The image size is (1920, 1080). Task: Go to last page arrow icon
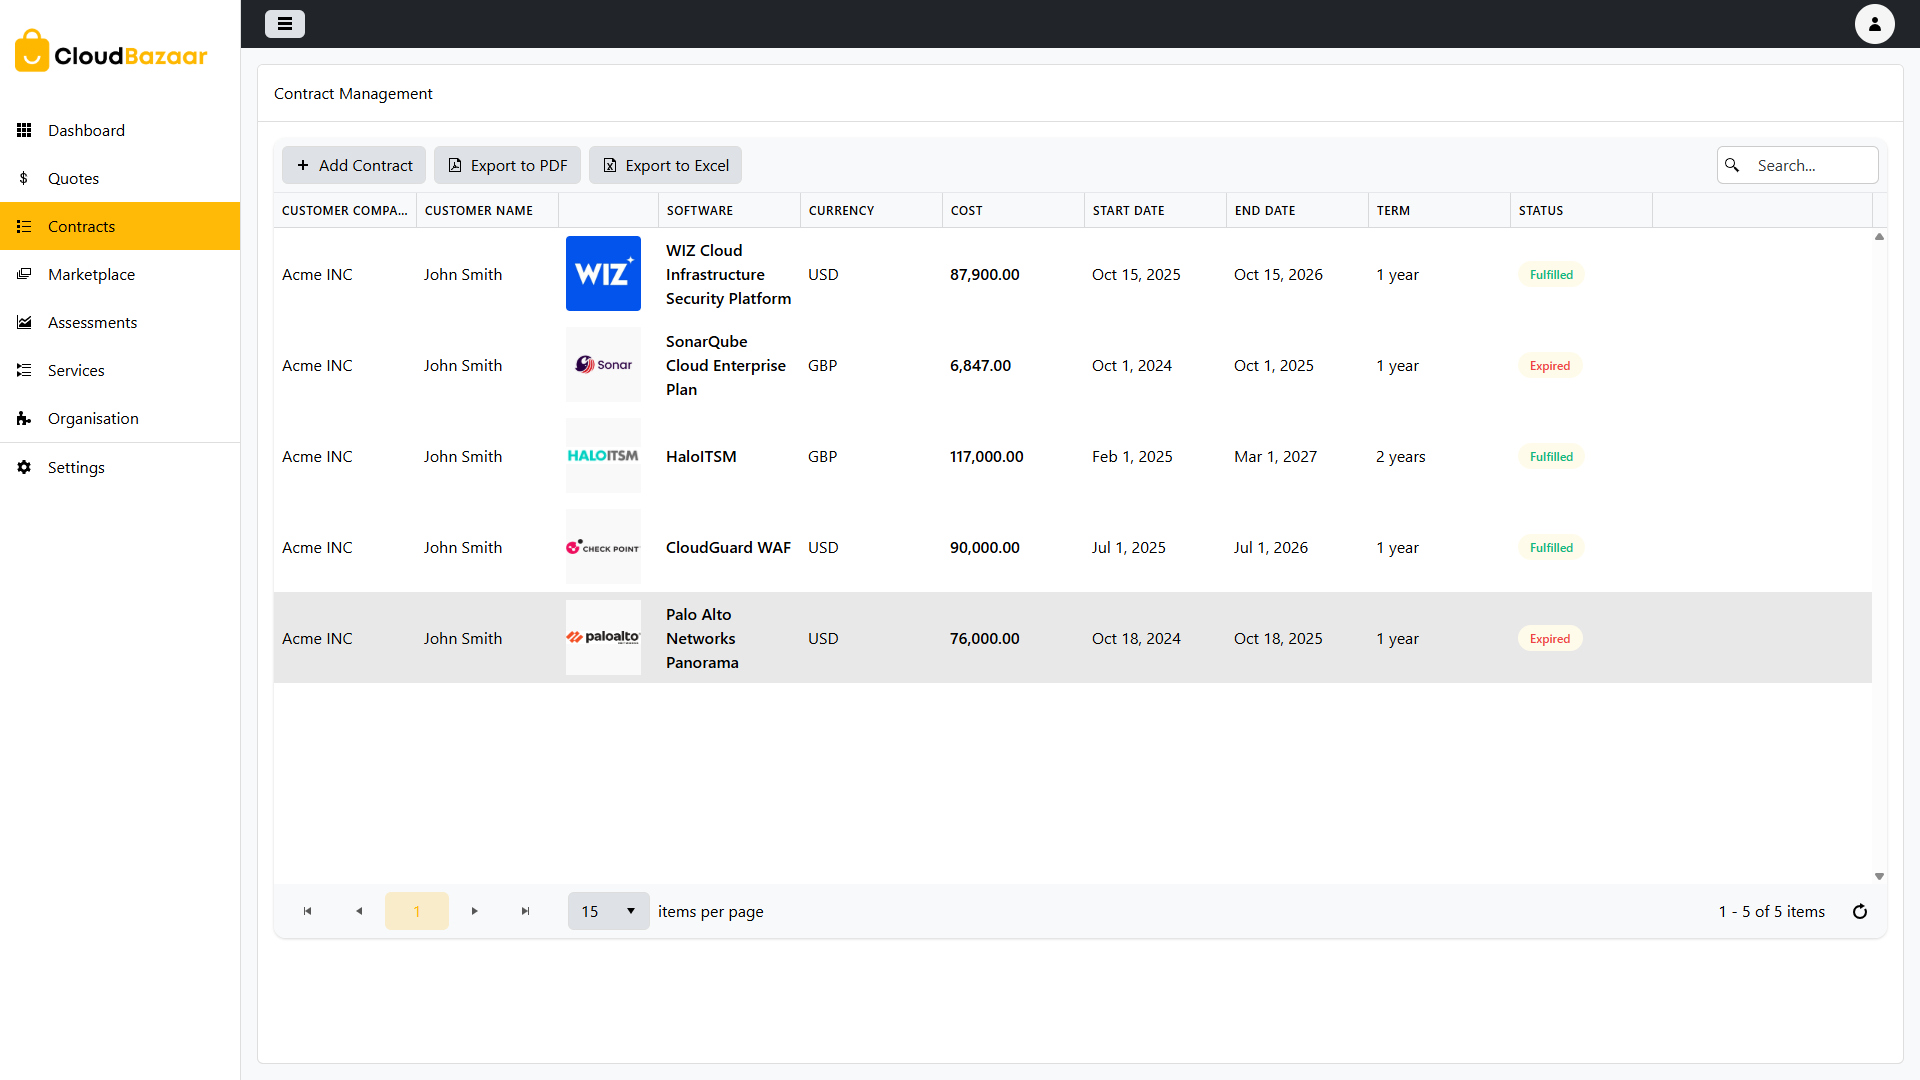[525, 911]
